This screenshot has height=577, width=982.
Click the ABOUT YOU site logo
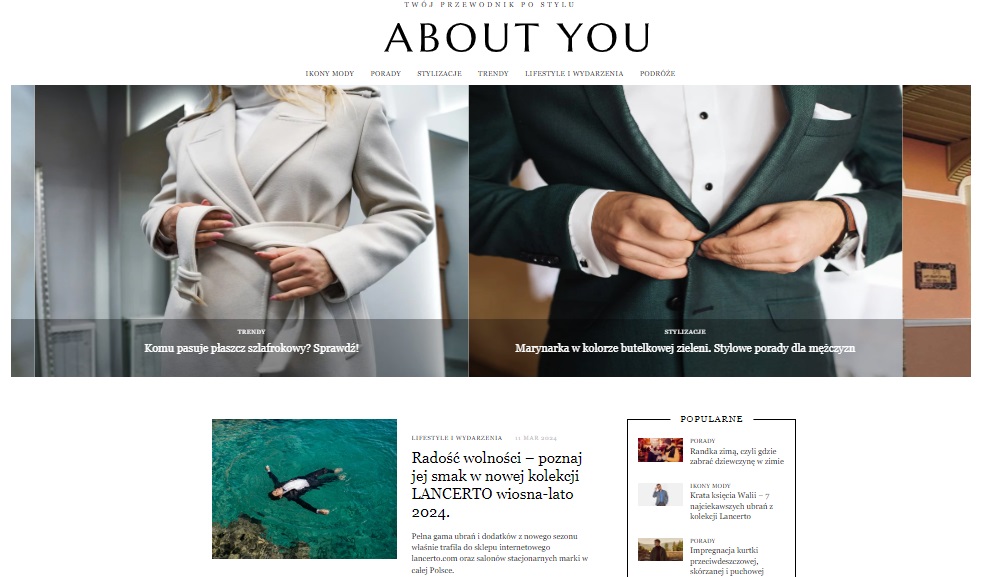point(517,38)
